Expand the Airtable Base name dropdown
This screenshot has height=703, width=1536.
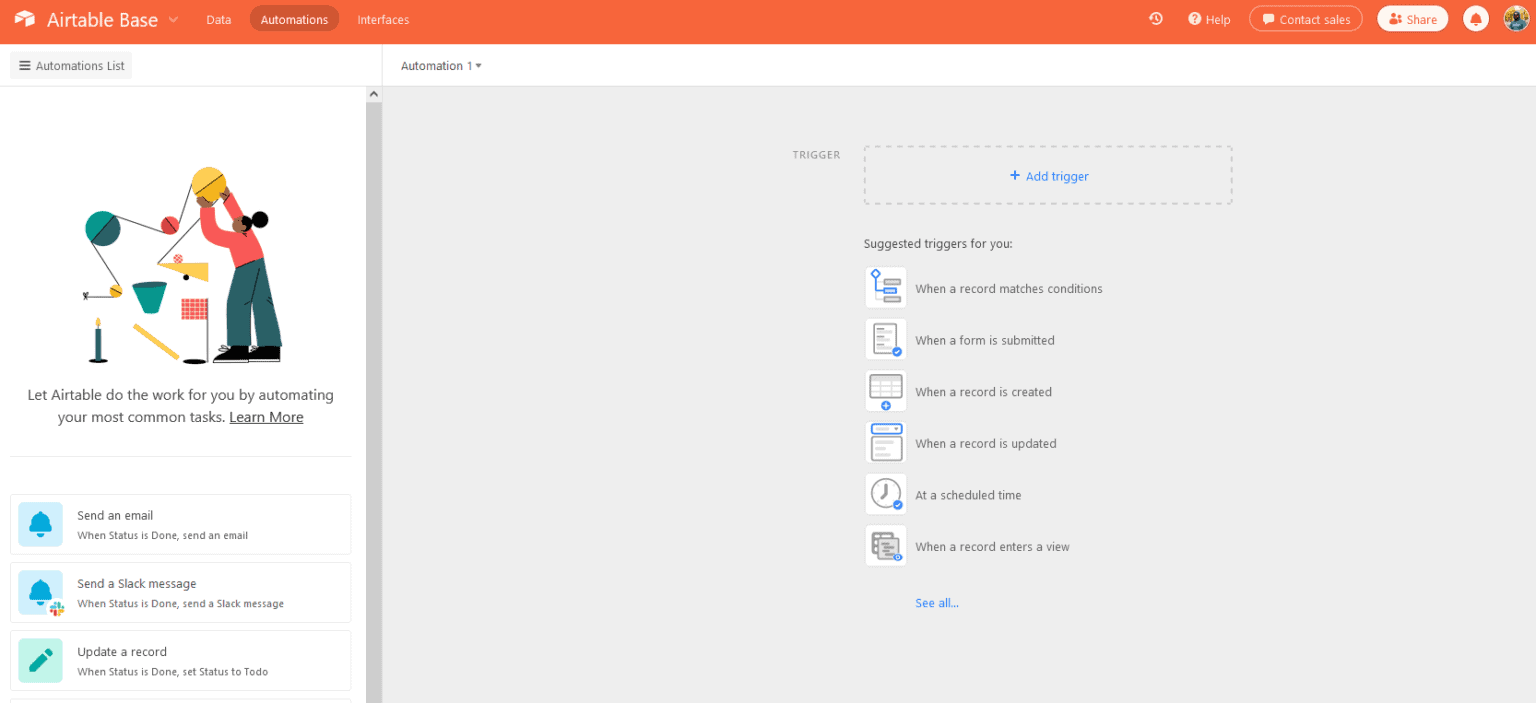click(174, 19)
